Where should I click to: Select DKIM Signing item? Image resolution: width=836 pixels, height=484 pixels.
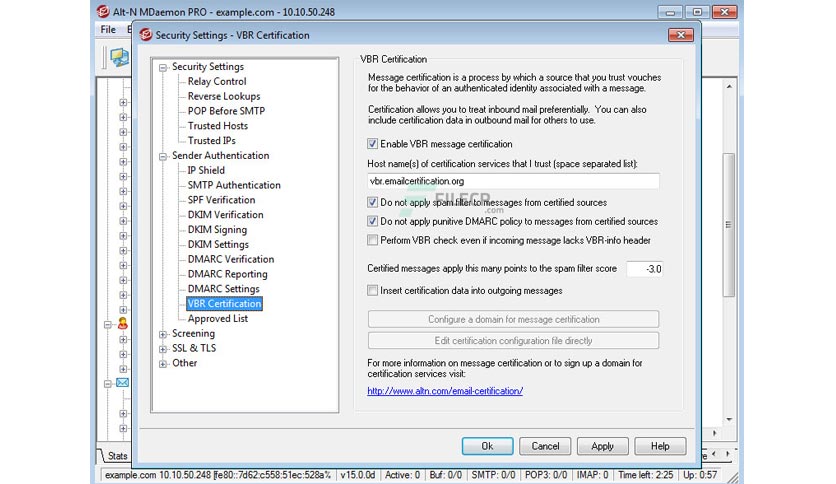(x=218, y=230)
